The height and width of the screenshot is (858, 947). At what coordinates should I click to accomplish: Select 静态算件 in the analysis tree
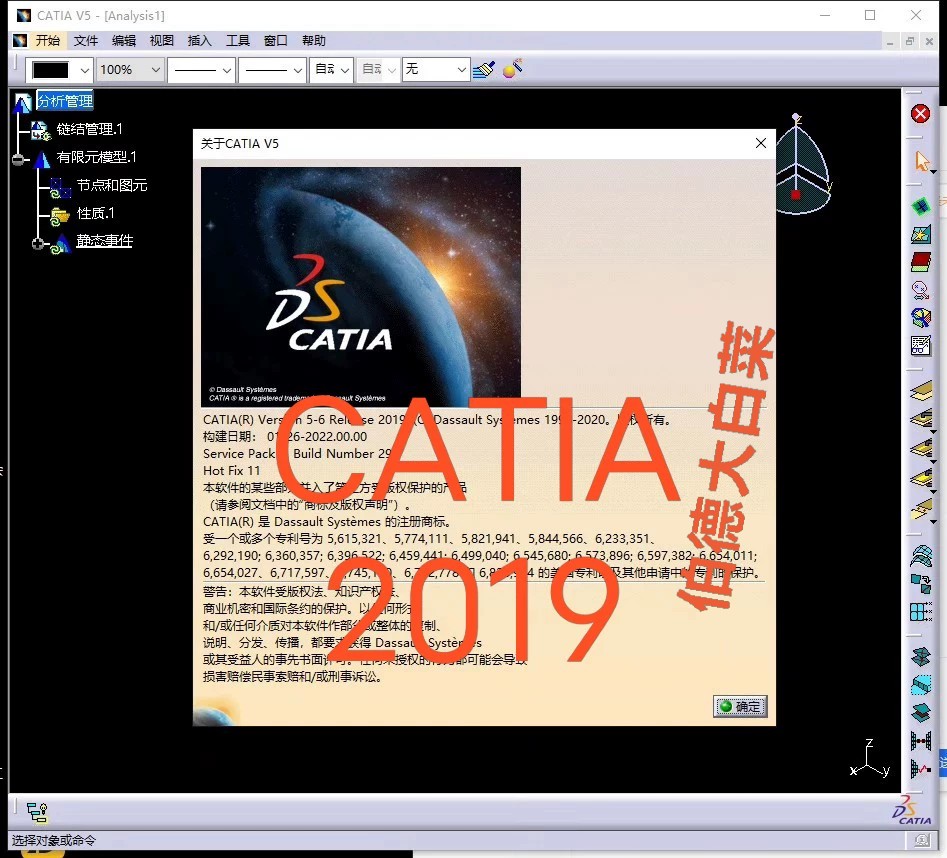[104, 240]
